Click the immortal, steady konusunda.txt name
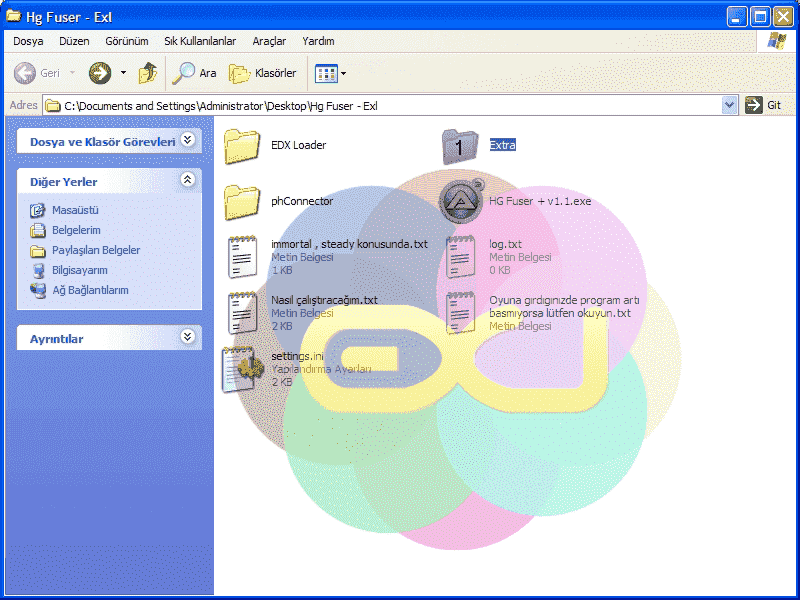 tap(349, 244)
